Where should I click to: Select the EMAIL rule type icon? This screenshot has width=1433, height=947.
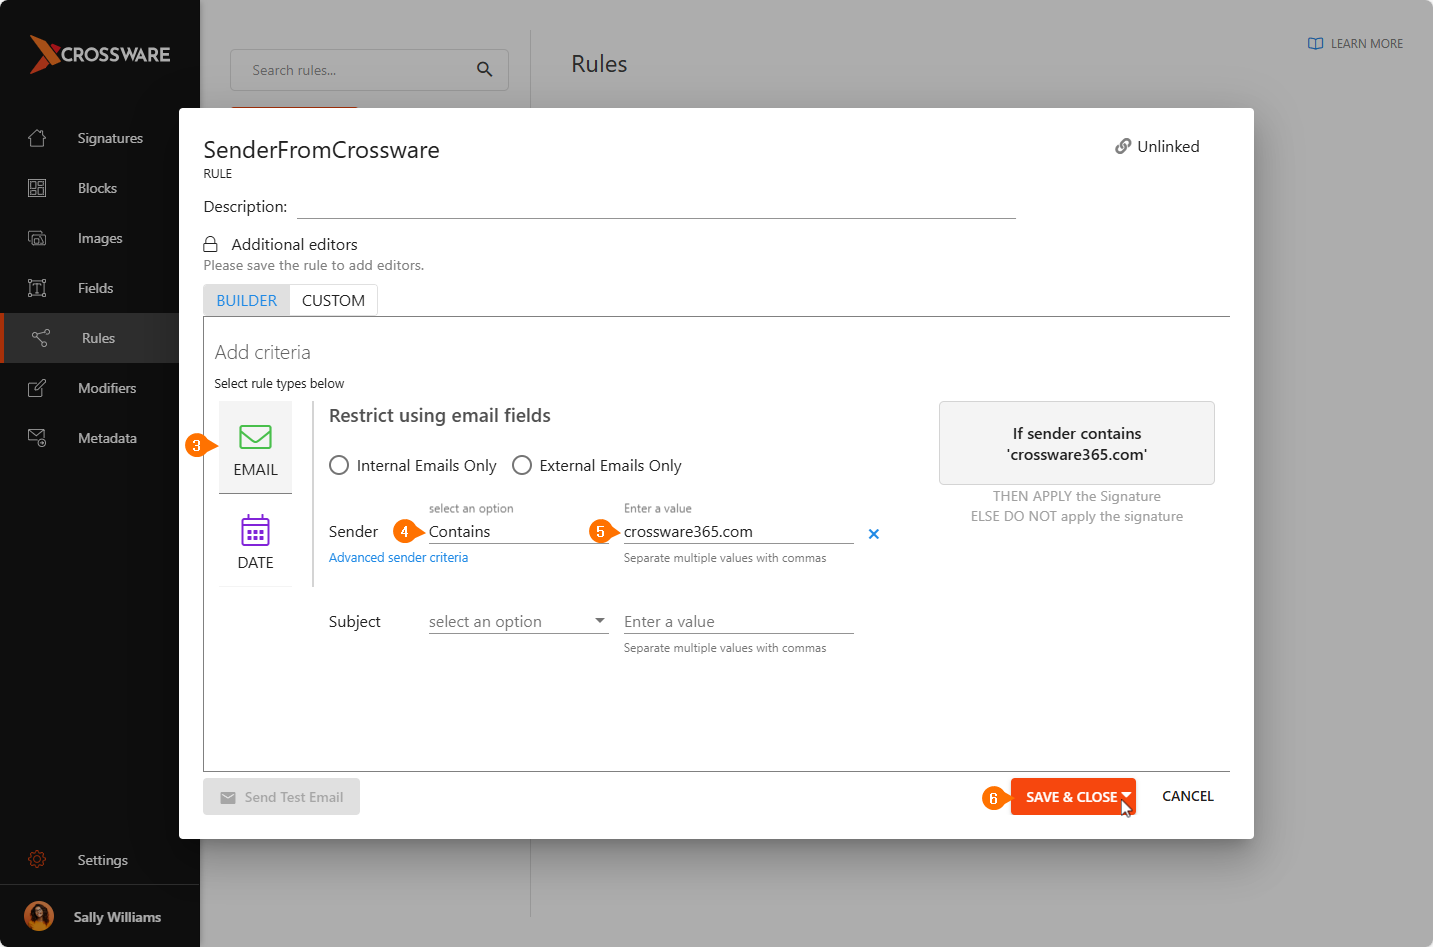[255, 438]
